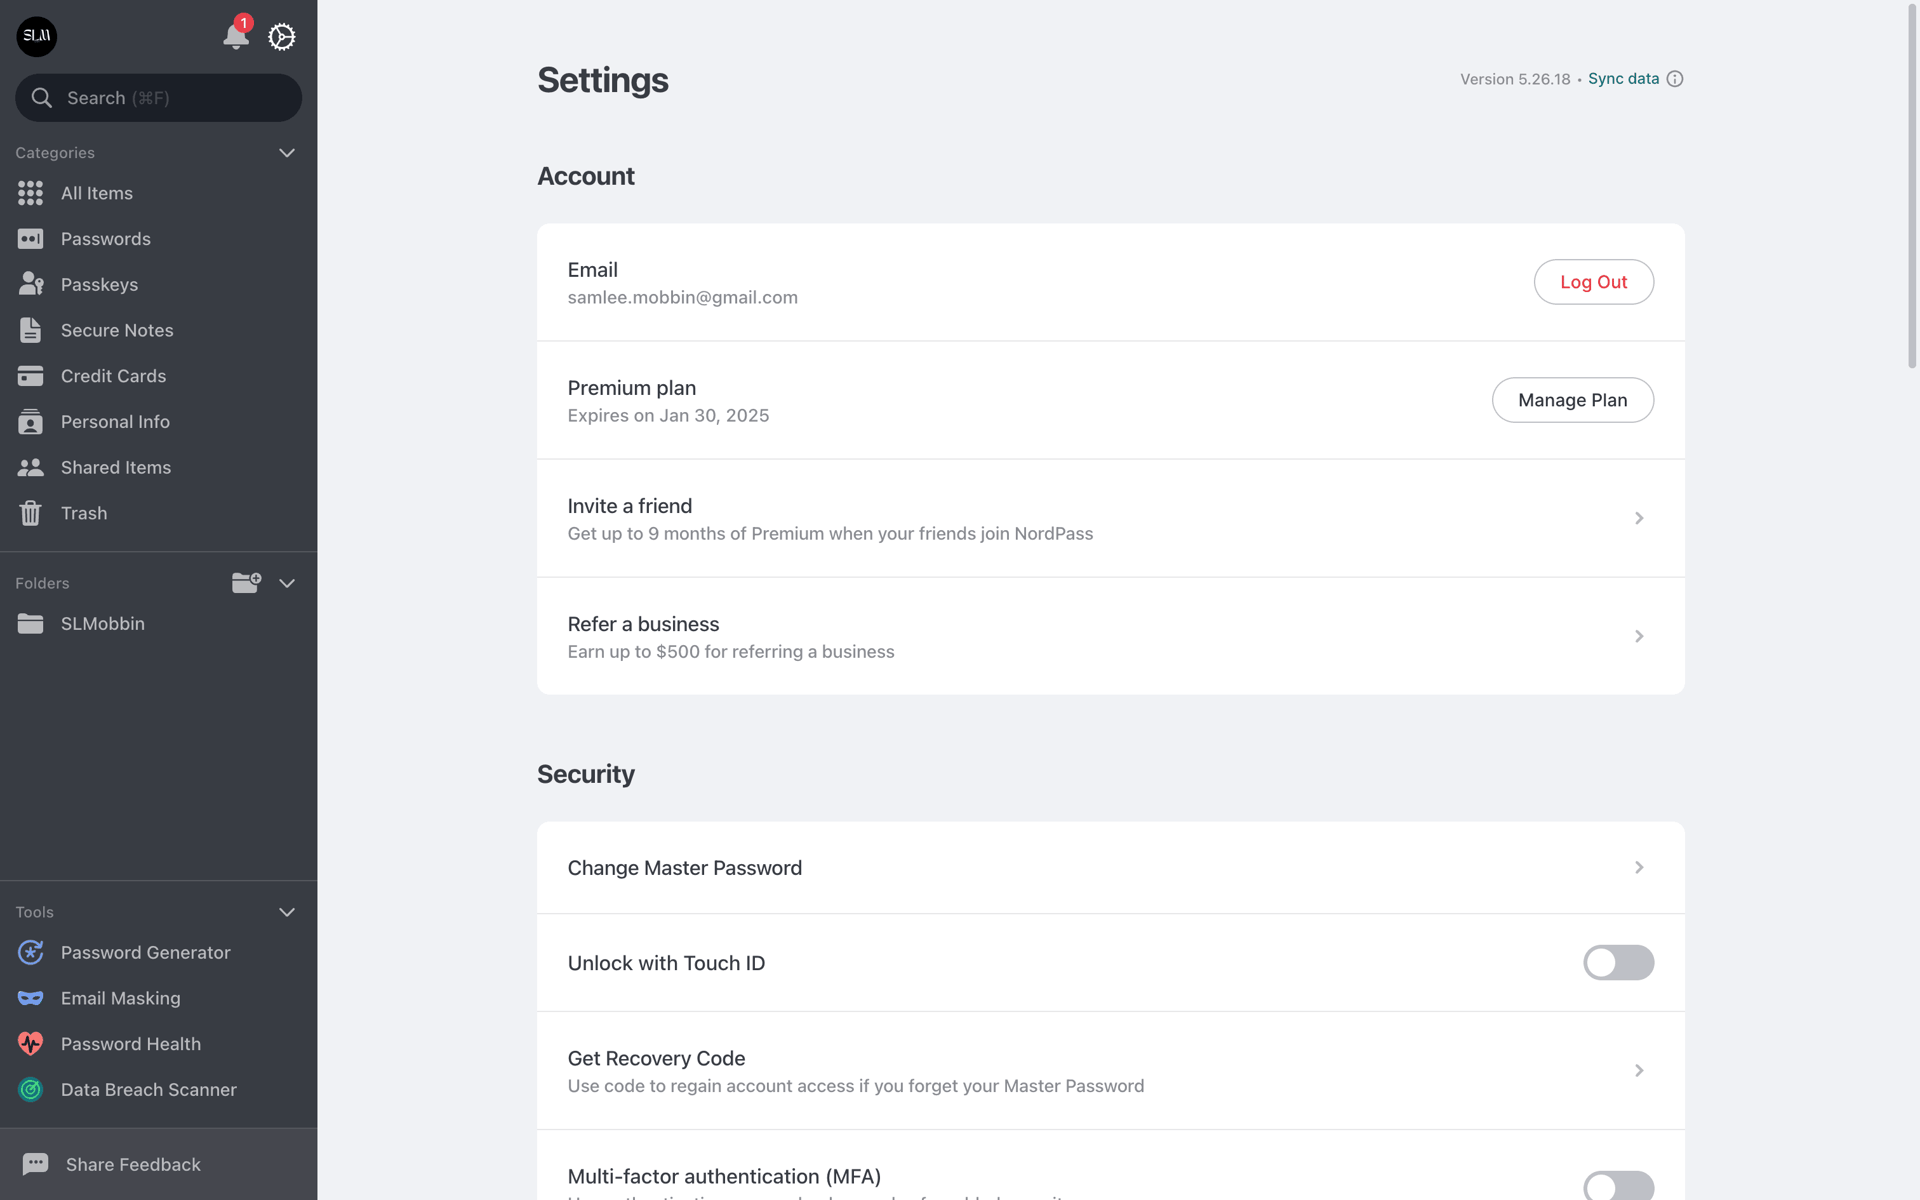Click the Secure Notes document icon
This screenshot has width=1920, height=1200.
30,330
